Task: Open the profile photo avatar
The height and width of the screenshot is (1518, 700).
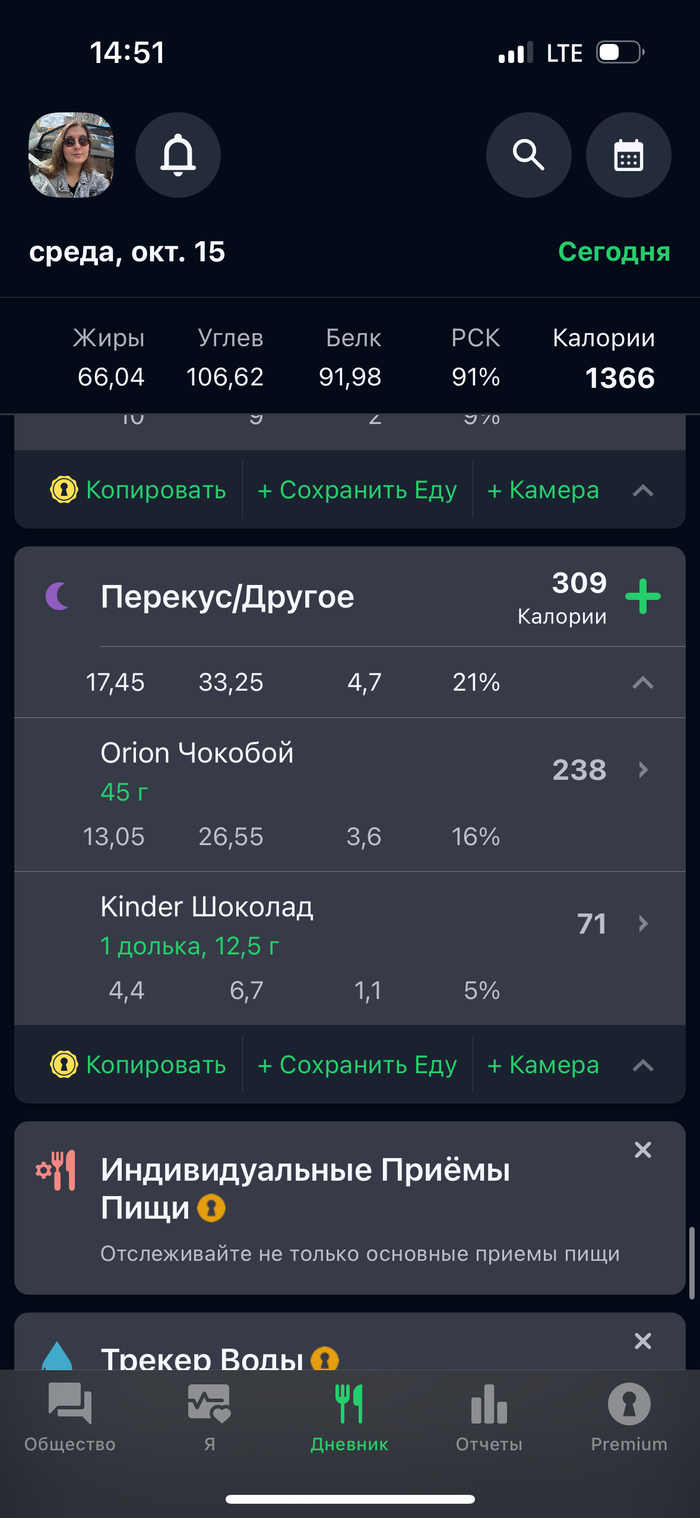Action: 71,155
